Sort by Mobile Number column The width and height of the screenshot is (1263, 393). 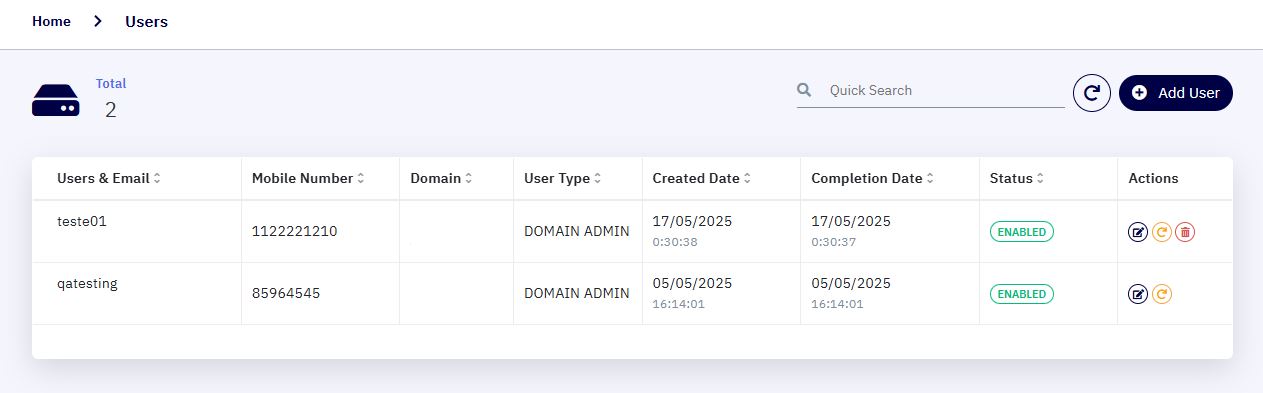coord(308,179)
